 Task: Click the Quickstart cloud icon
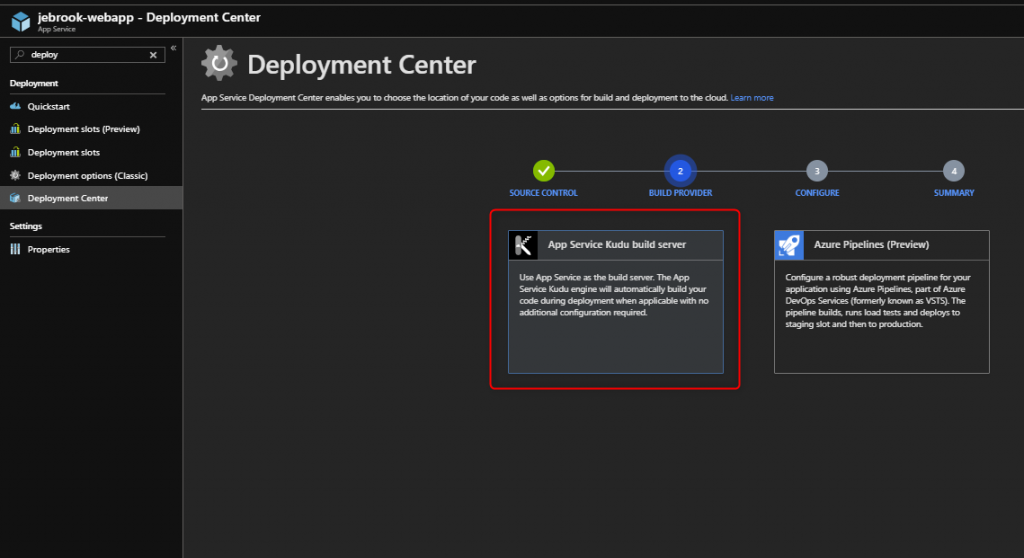(15, 106)
